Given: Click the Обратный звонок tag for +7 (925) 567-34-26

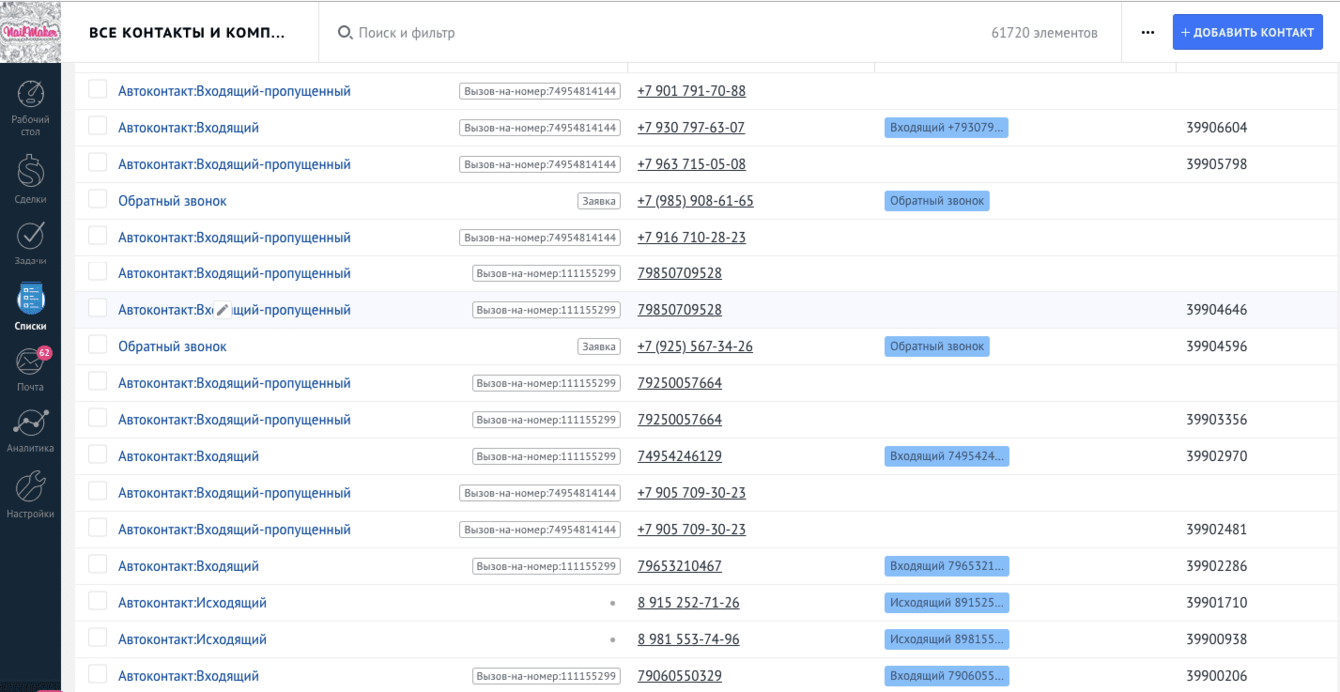Looking at the screenshot, I should (936, 347).
